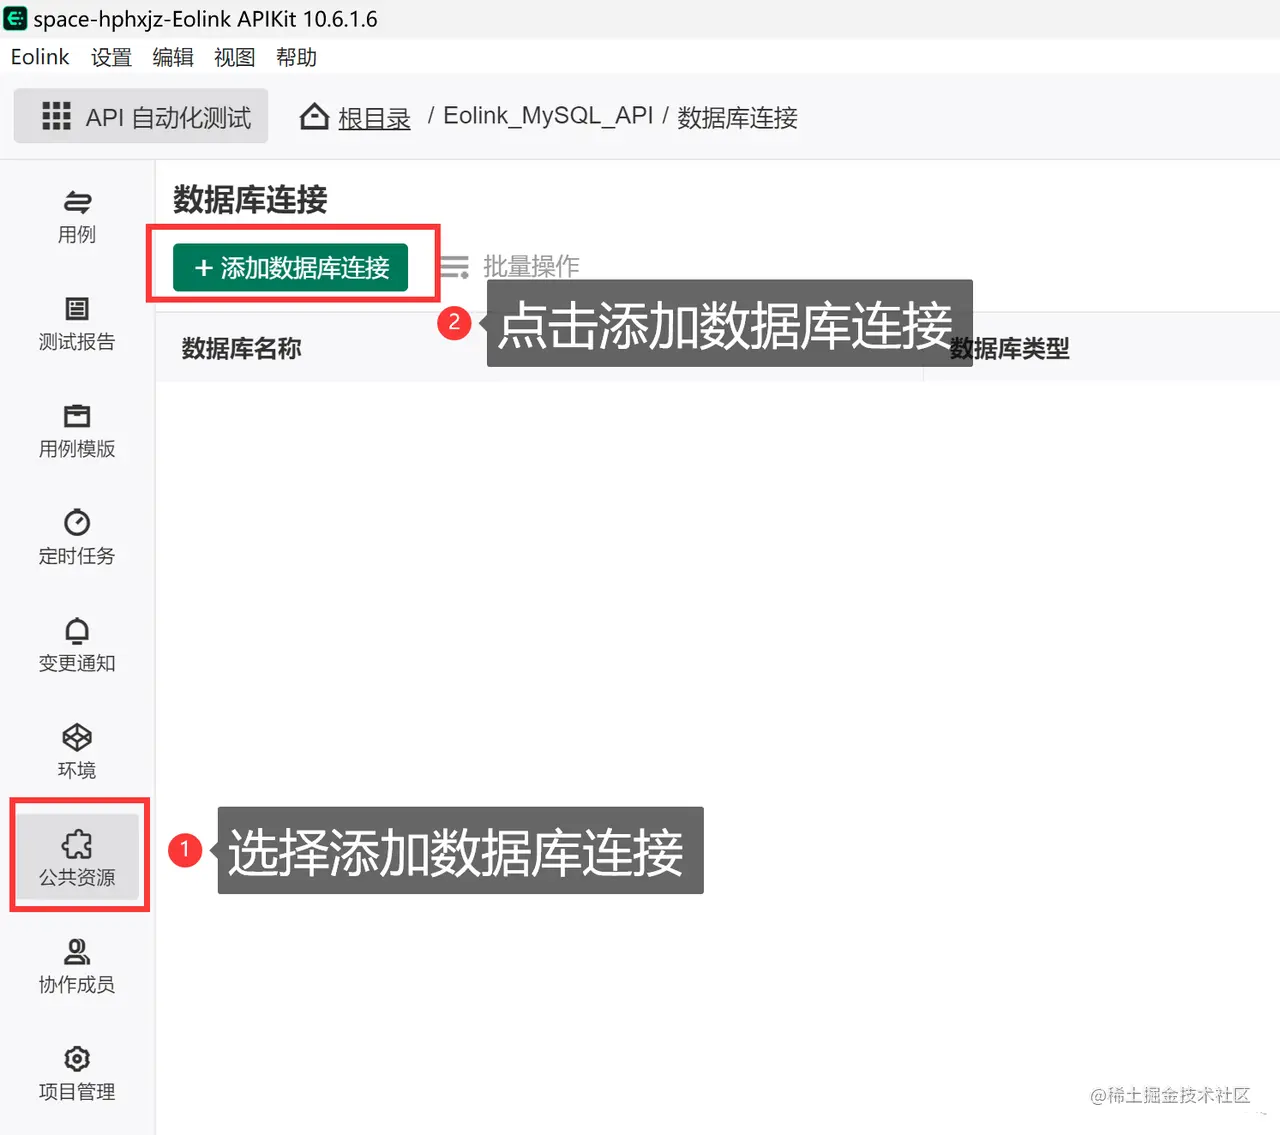Open 用例模版 case template section

(x=77, y=431)
